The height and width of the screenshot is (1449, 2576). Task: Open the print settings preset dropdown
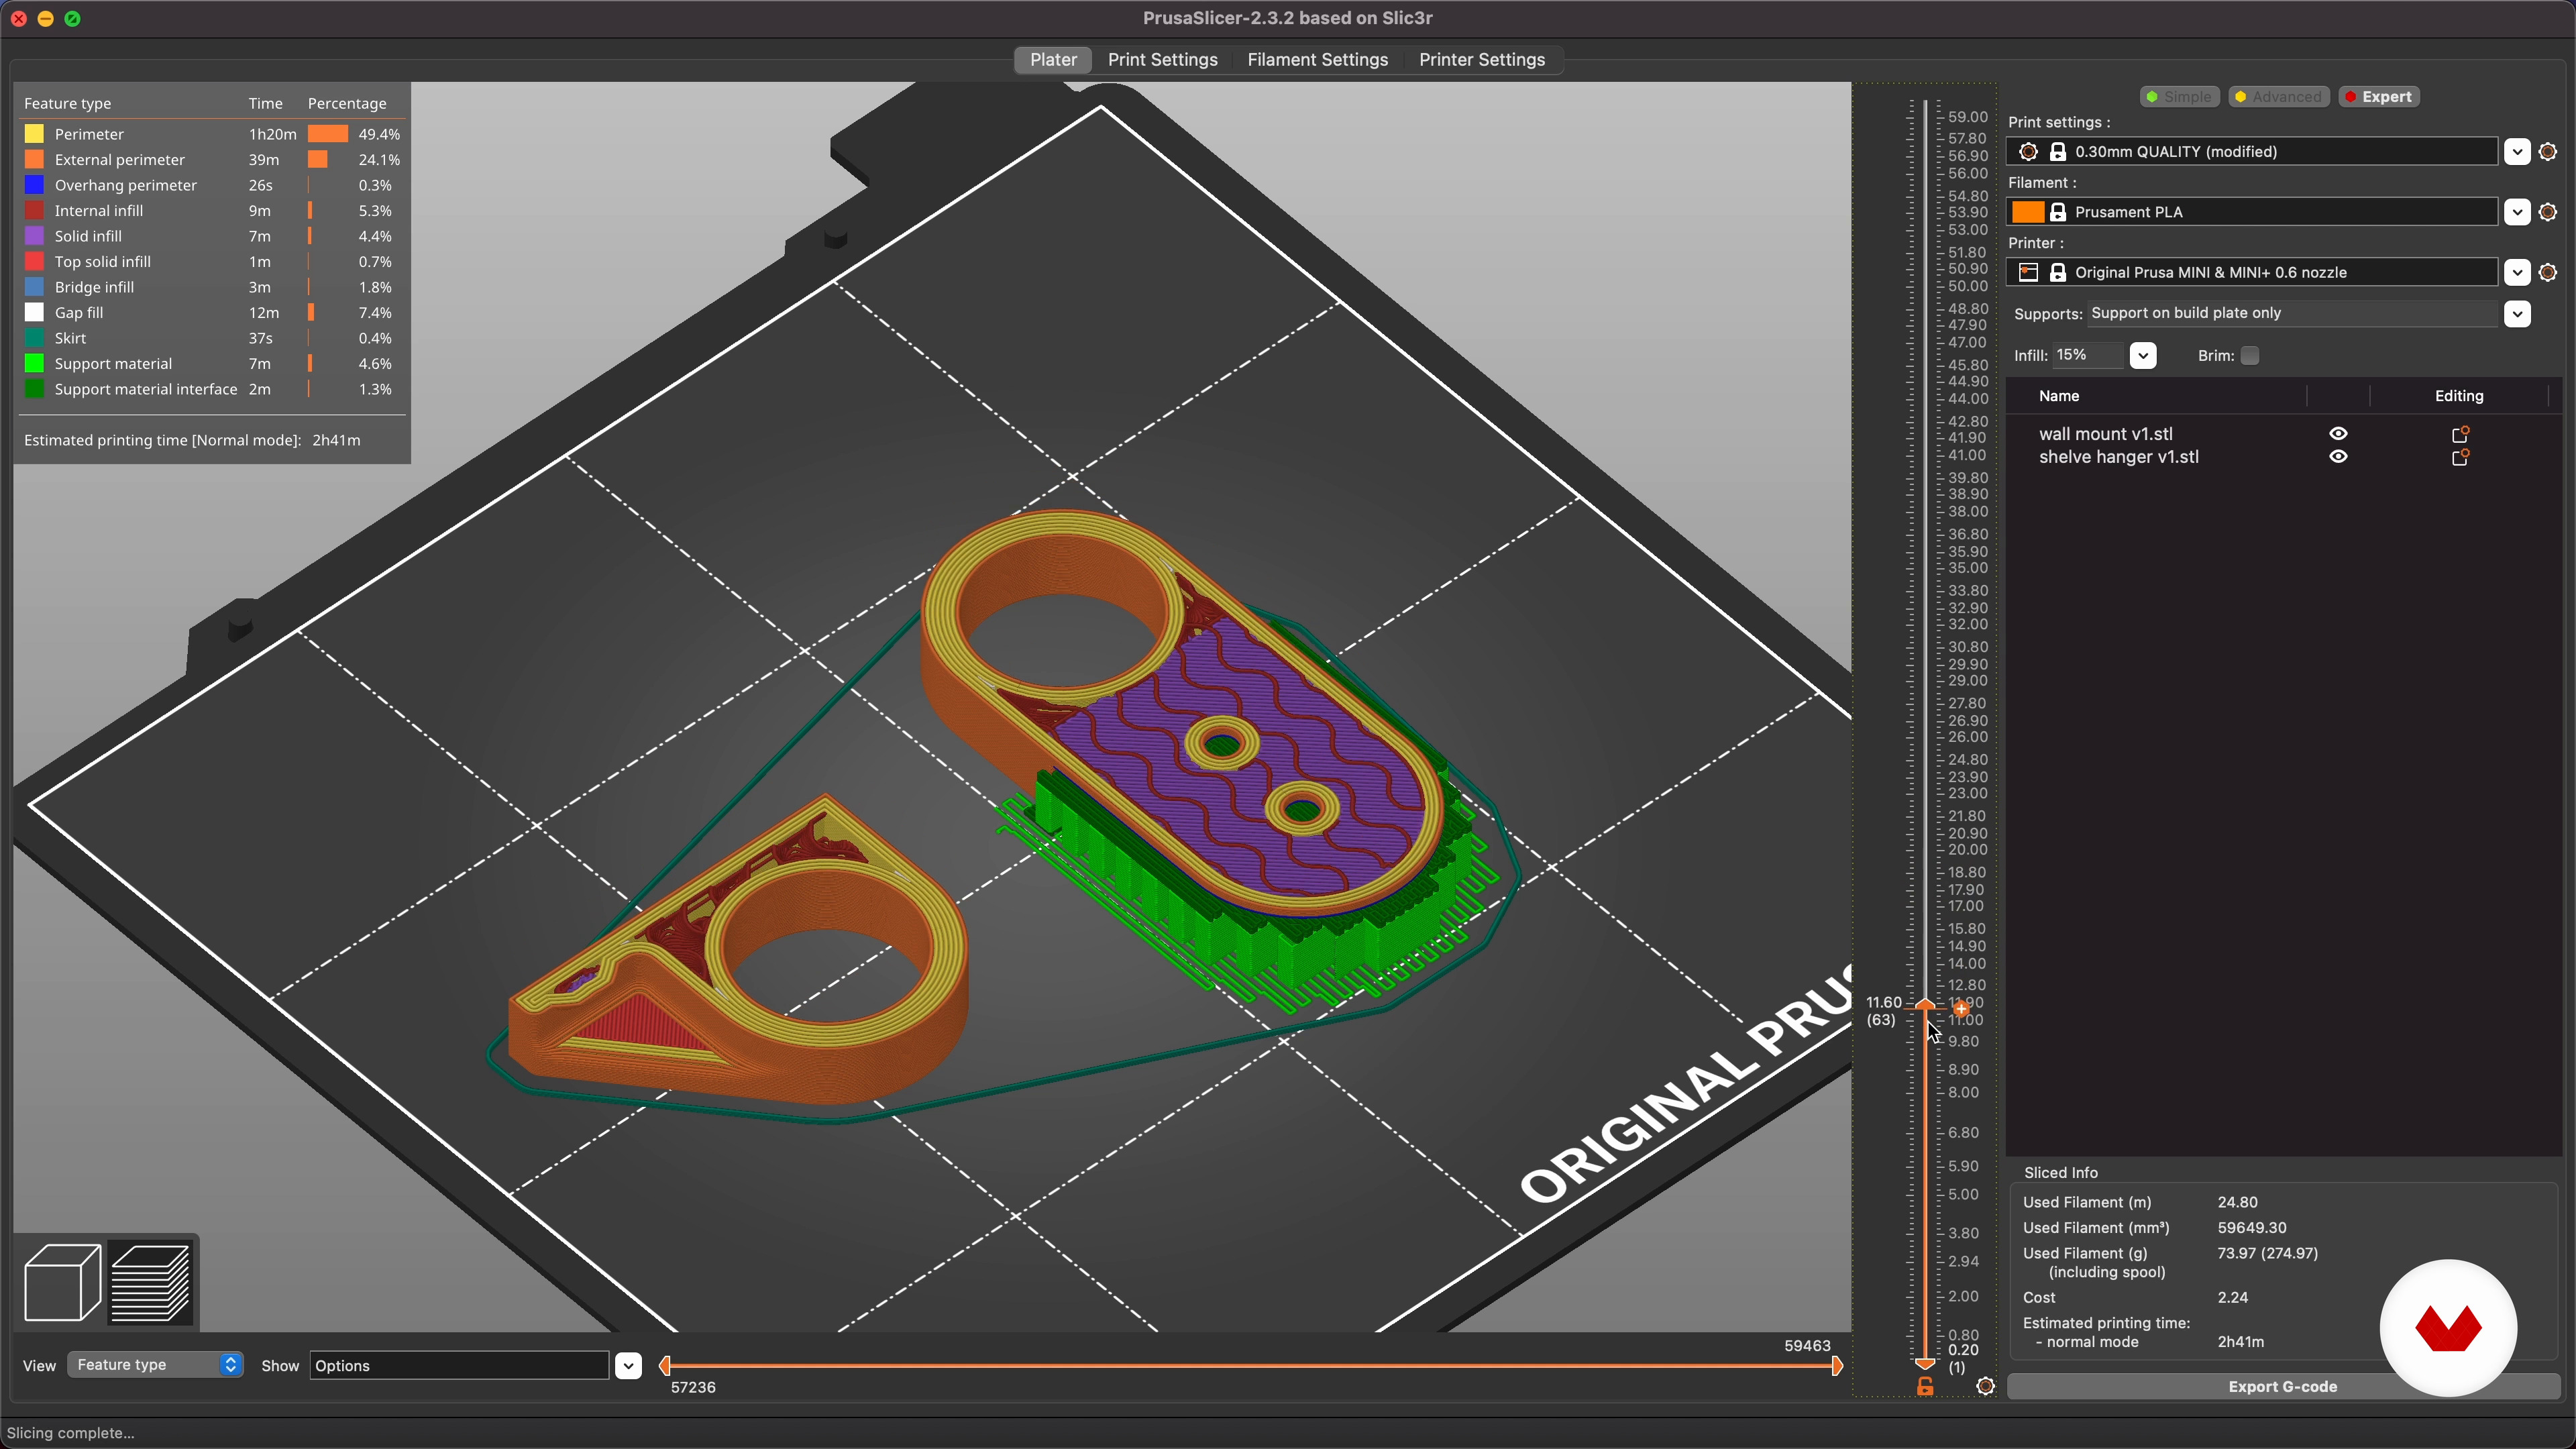[2517, 152]
